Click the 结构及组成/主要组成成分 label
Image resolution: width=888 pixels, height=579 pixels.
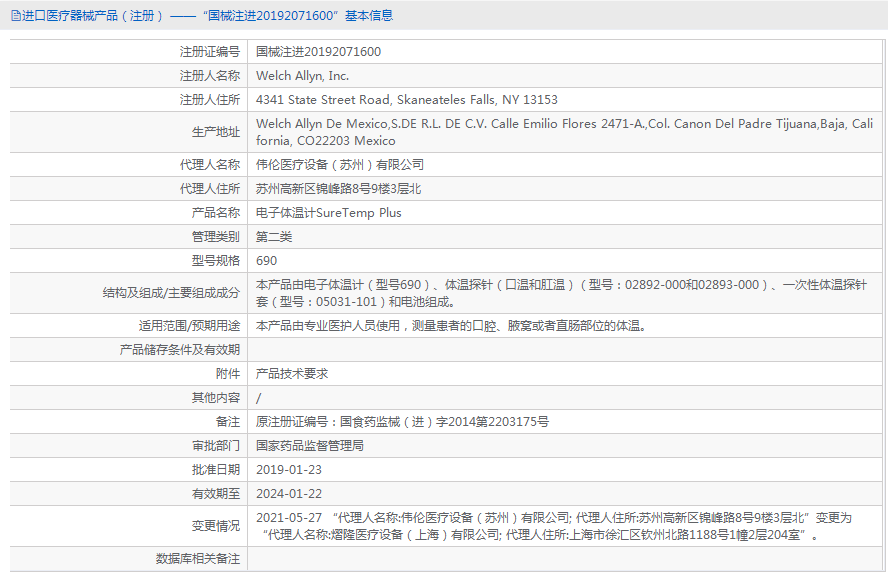pyautogui.click(x=171, y=293)
